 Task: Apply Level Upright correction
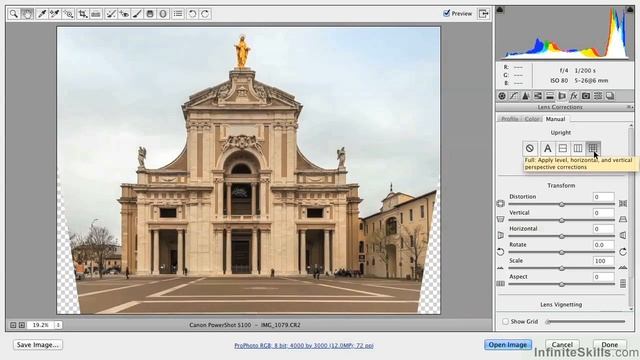pyautogui.click(x=562, y=148)
